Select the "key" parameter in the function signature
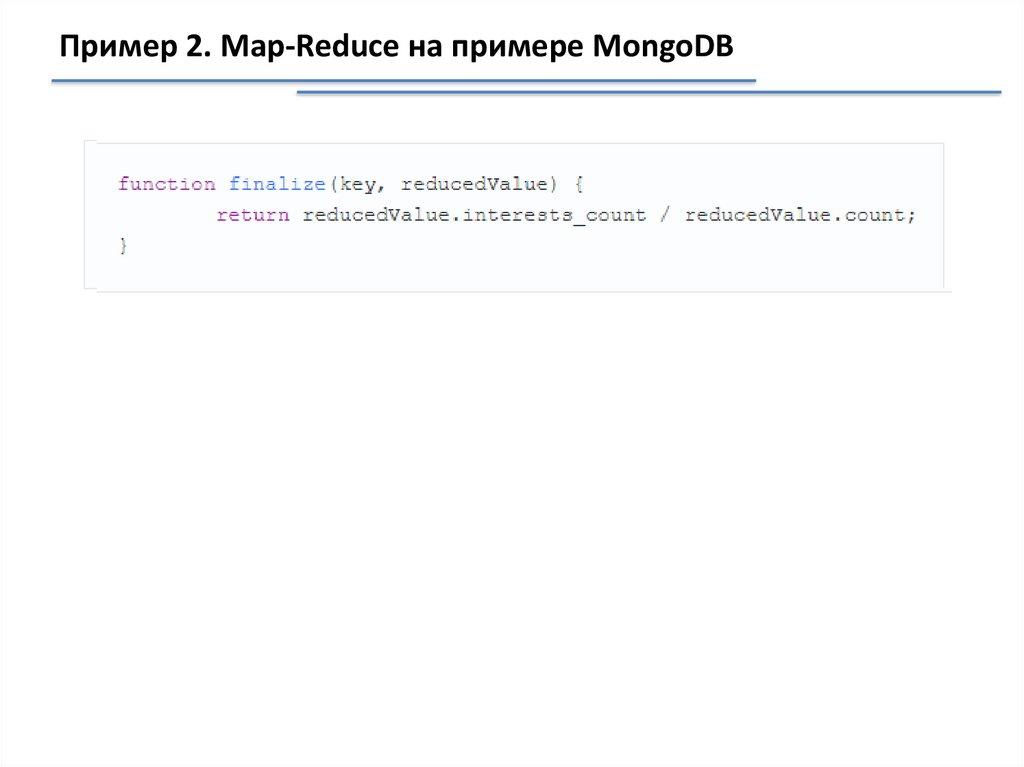Screen dimensions: 1024x767 pyautogui.click(x=357, y=184)
